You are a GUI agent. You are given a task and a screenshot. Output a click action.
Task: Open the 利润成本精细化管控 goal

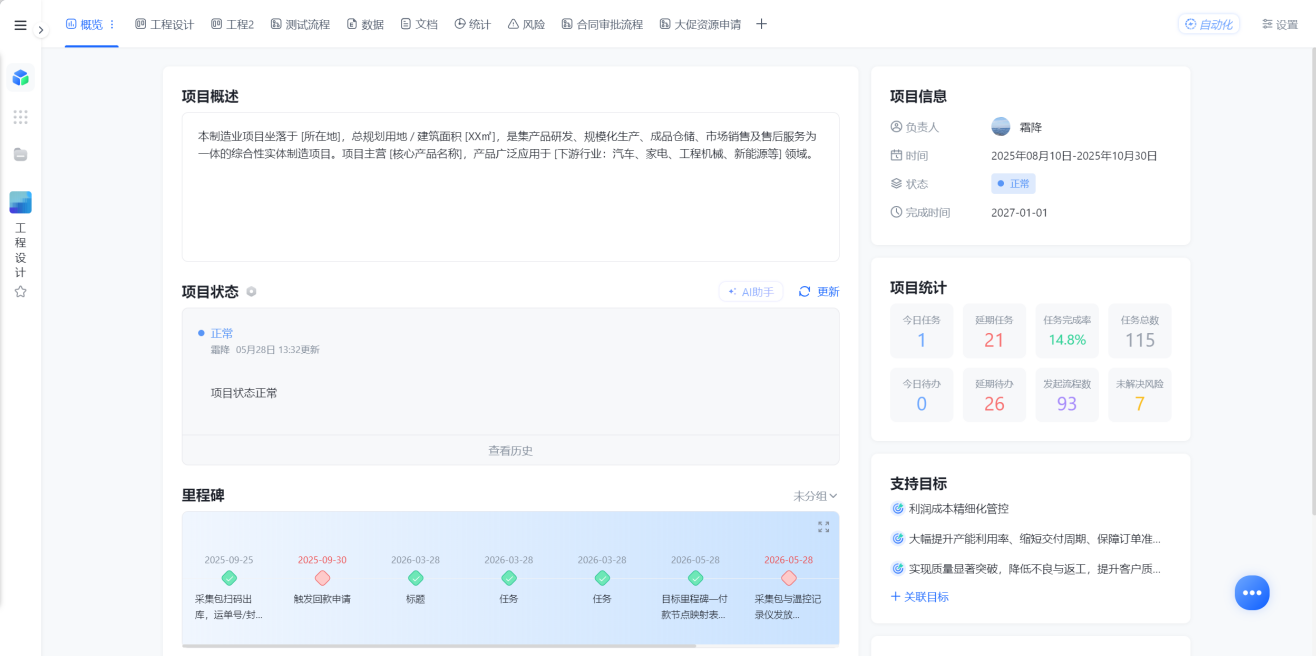pos(958,509)
